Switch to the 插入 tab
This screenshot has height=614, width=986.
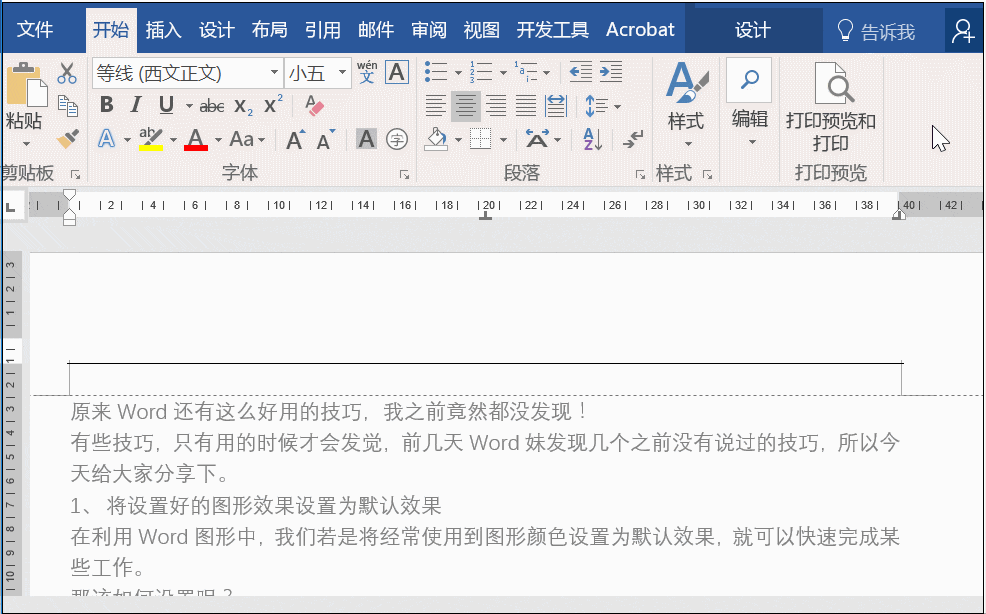pyautogui.click(x=163, y=30)
